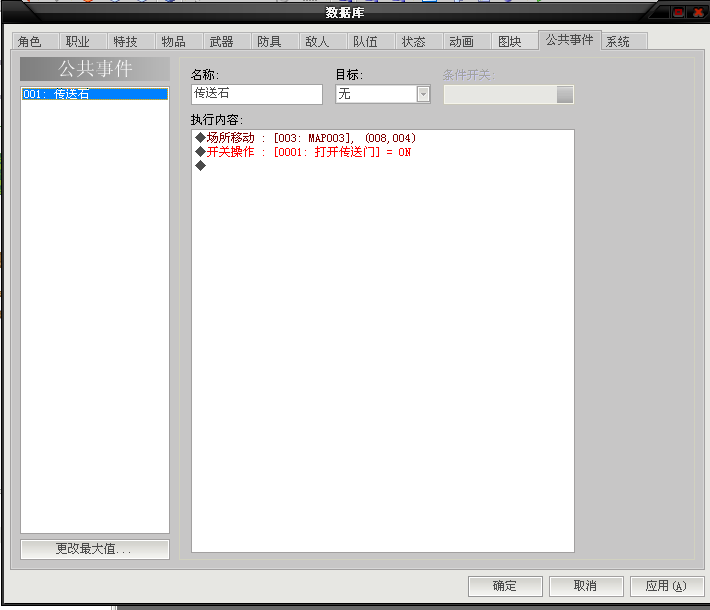Click the 取消 button
This screenshot has width=710, height=610.
586,586
